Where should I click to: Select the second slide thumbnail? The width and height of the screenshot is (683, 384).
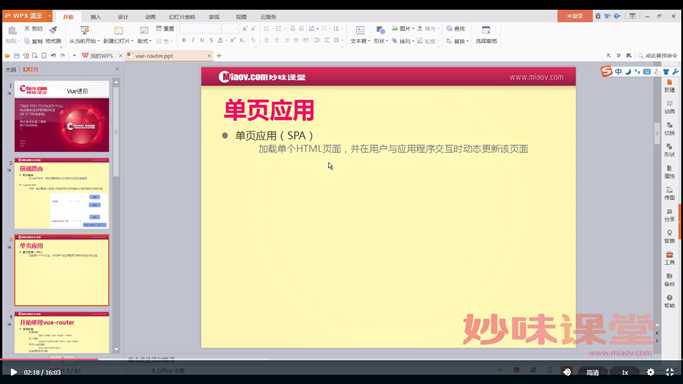coord(62,193)
